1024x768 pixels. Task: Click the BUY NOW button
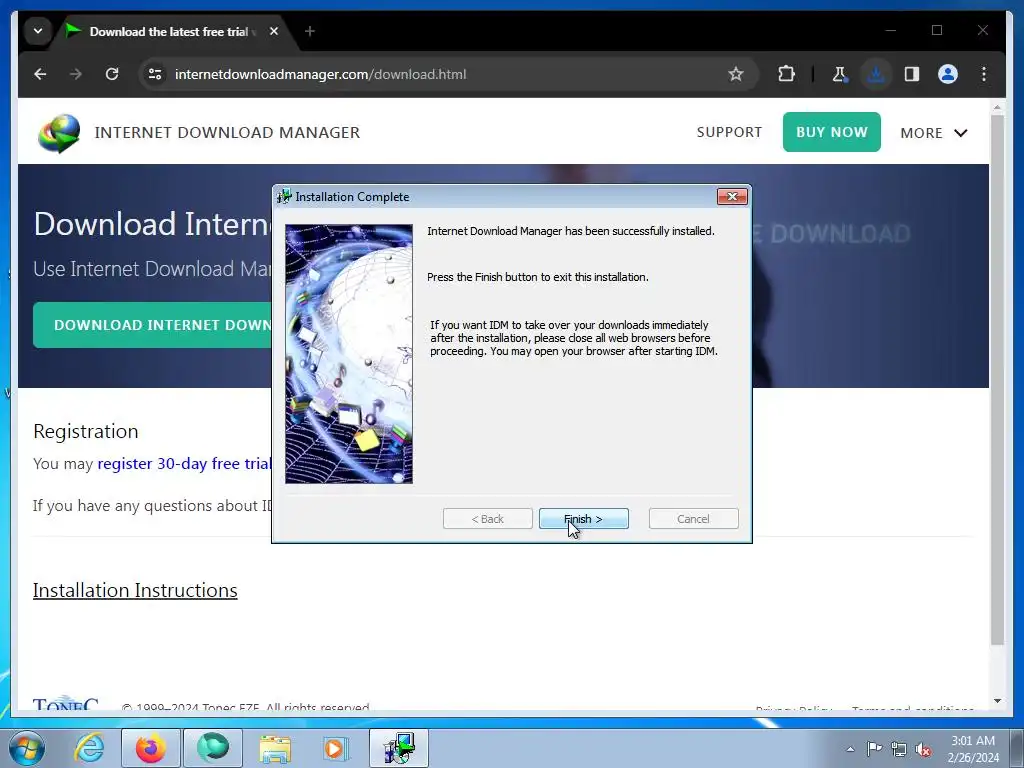pyautogui.click(x=831, y=132)
